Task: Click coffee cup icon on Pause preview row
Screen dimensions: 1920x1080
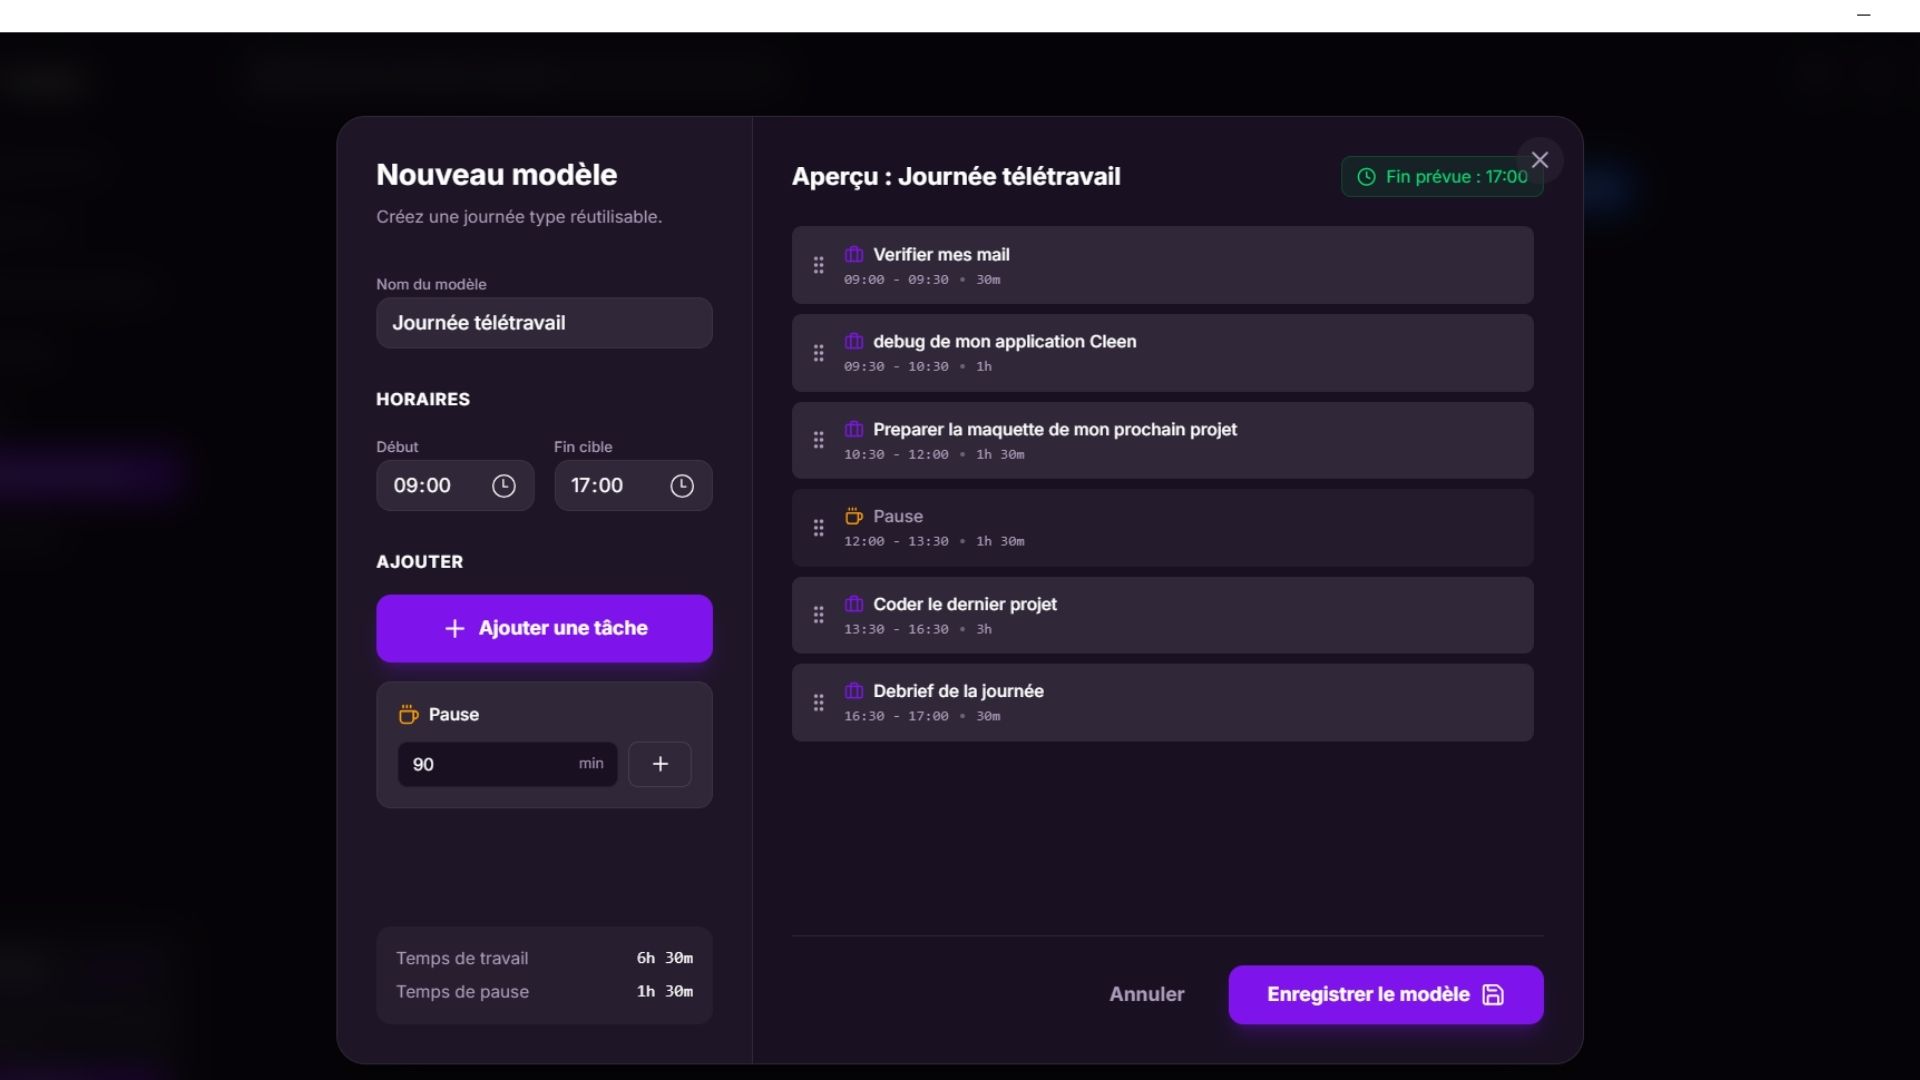Action: (854, 517)
